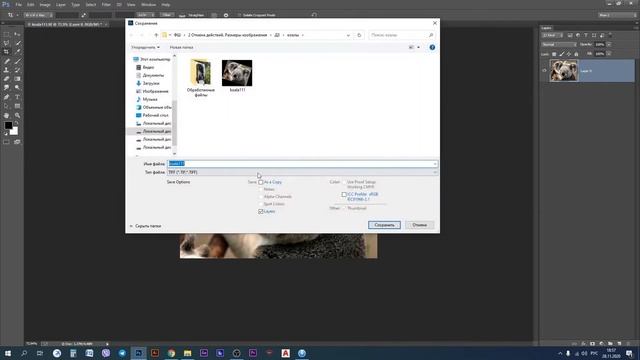
Task: Uncheck the Layers checkbox in save options
Action: 261,211
